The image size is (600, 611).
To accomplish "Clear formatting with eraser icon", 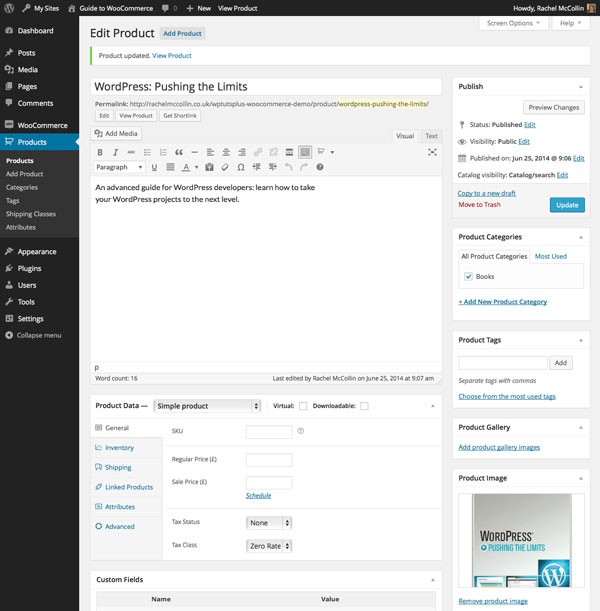I will tap(225, 167).
